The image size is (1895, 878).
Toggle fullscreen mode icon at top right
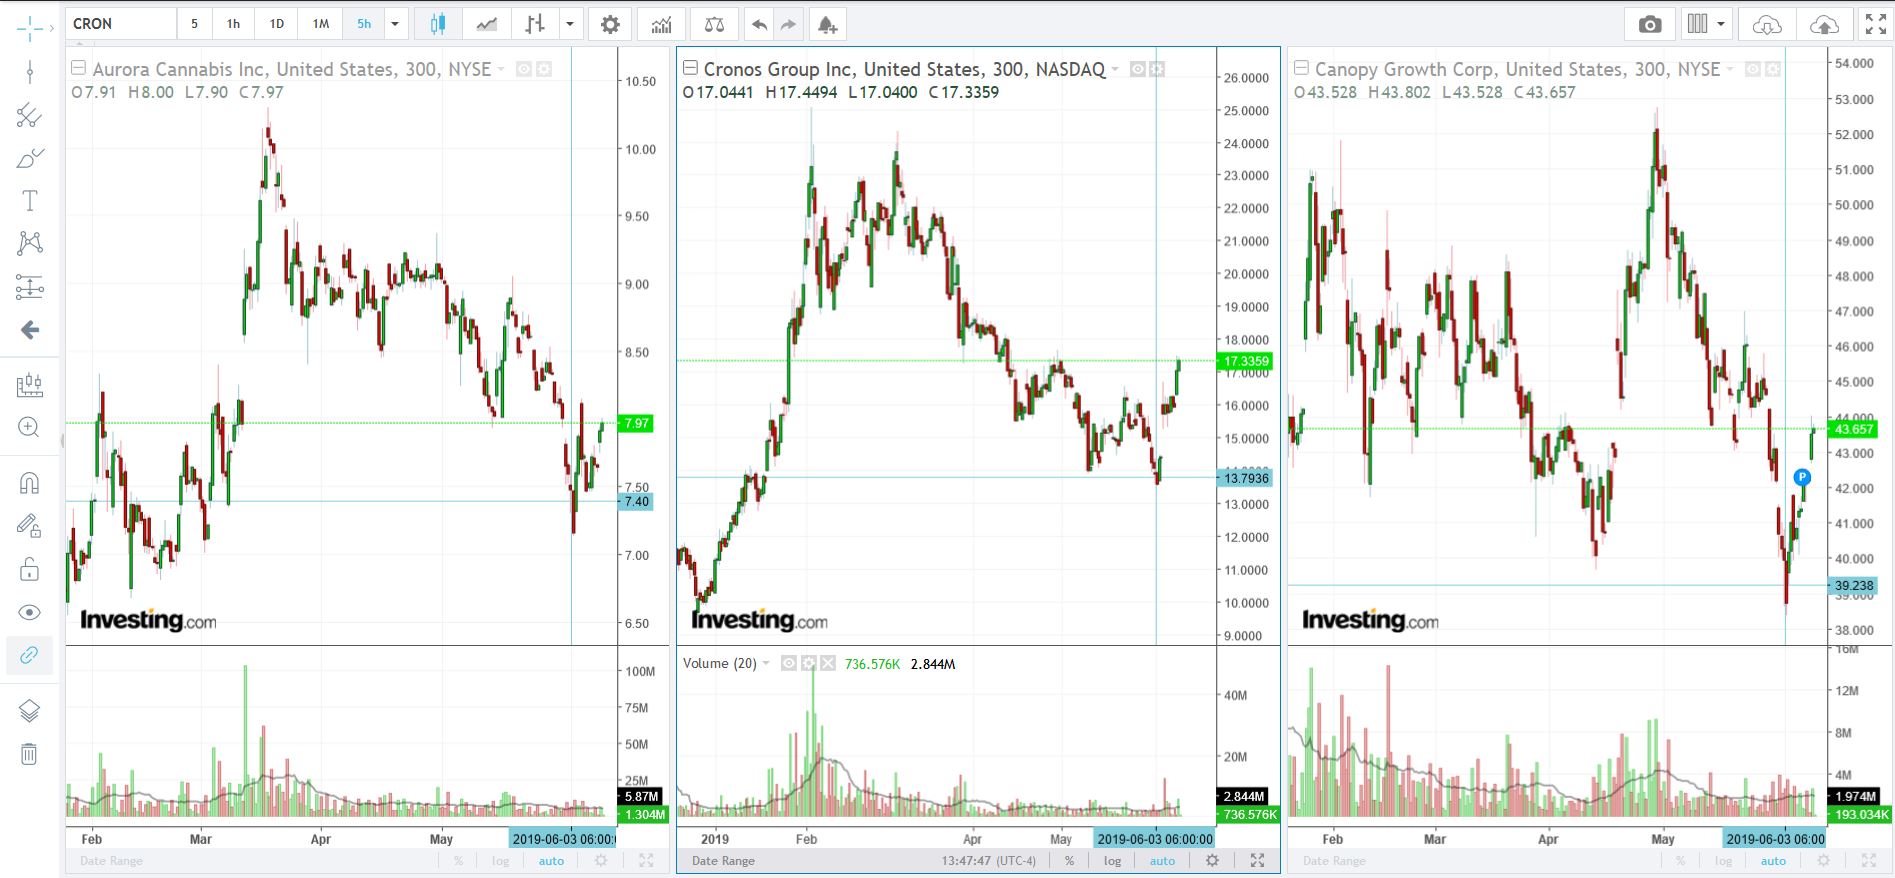pos(1876,24)
